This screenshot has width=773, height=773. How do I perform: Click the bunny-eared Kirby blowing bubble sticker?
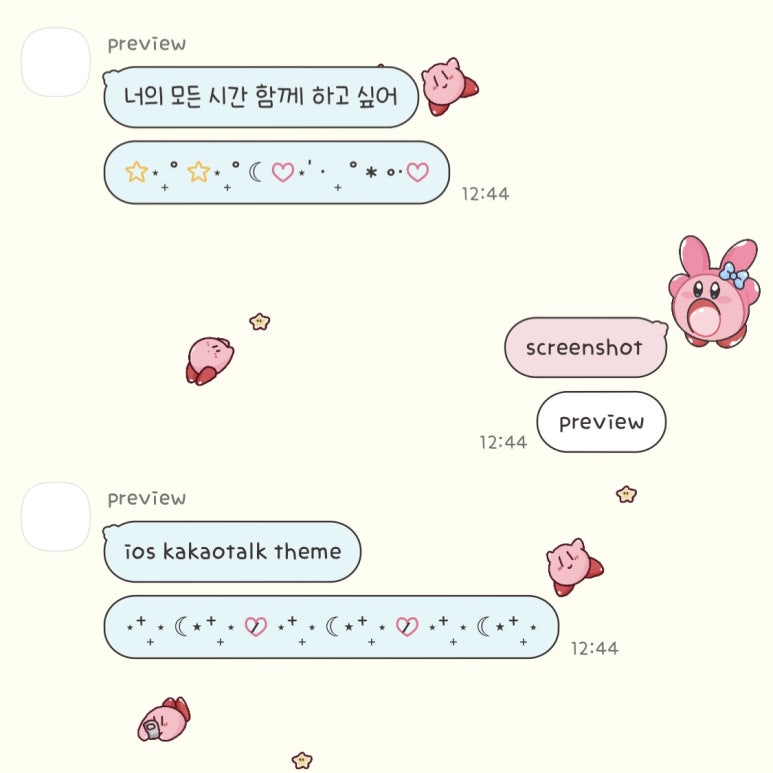pyautogui.click(x=713, y=292)
